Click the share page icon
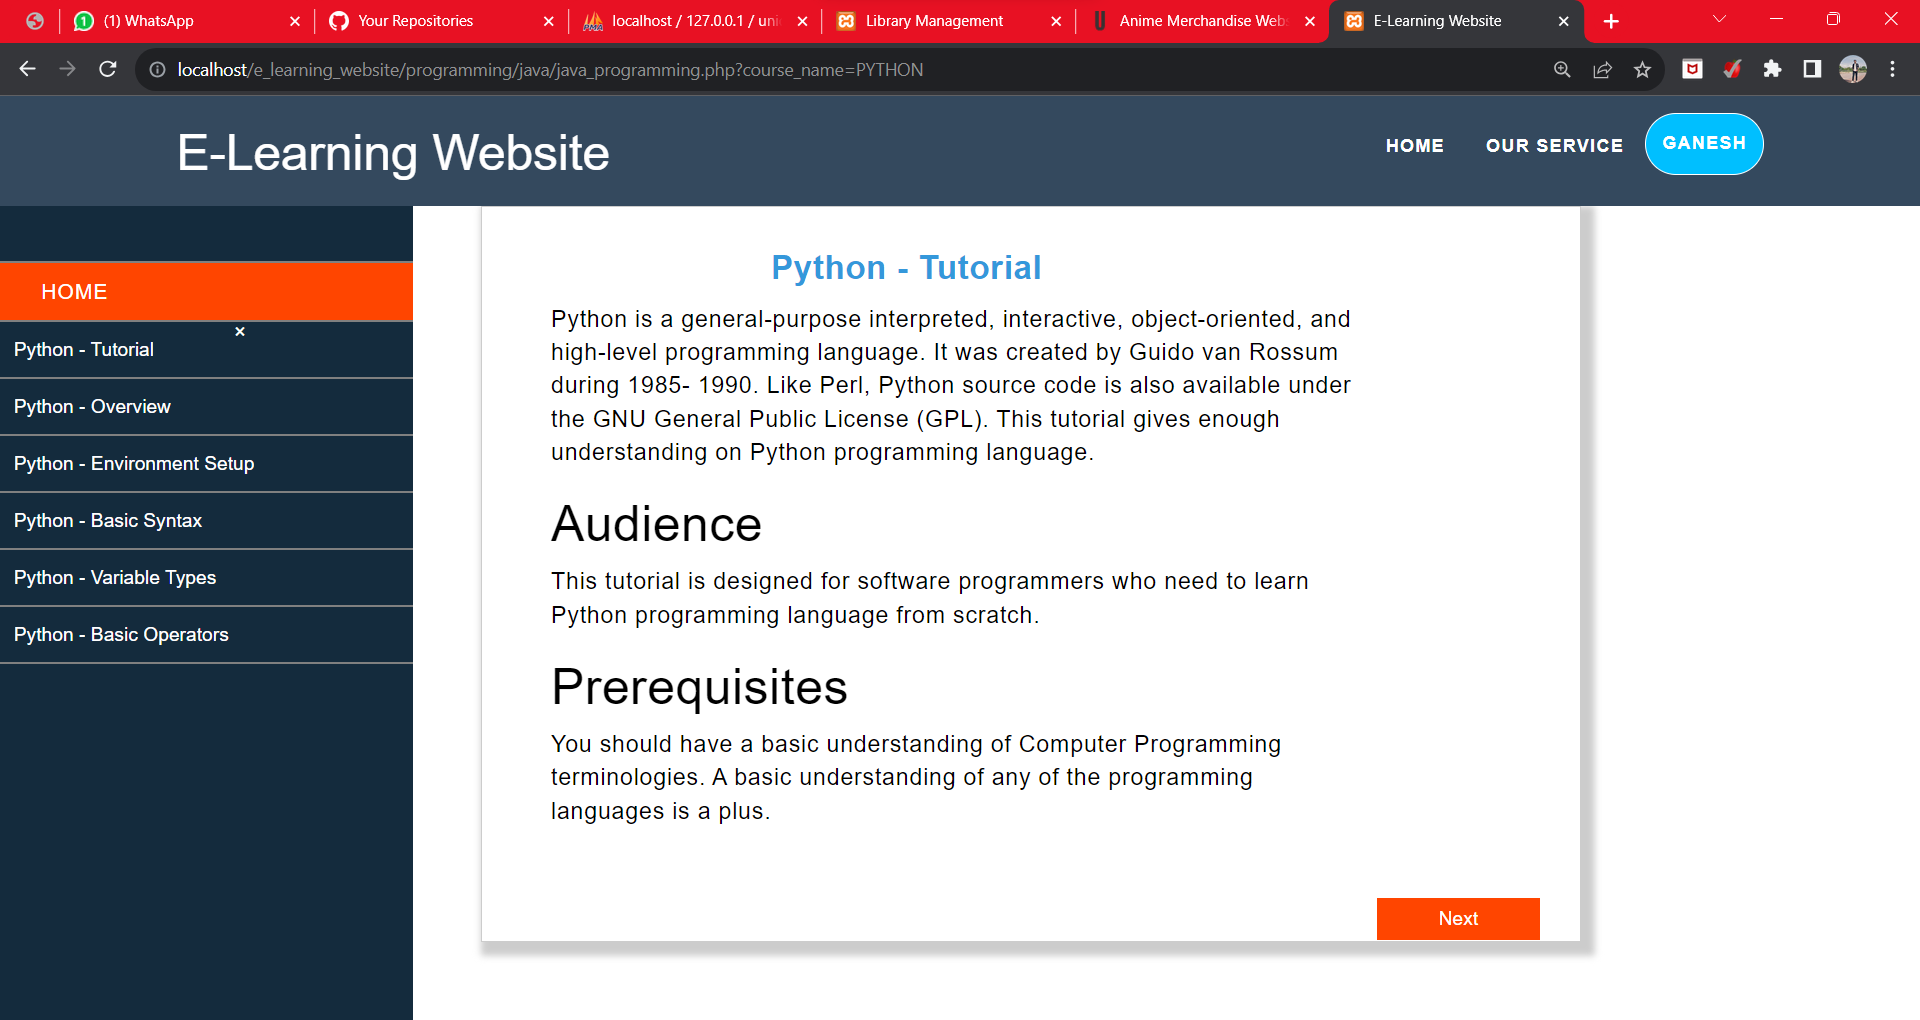The width and height of the screenshot is (1920, 1020). click(1603, 70)
